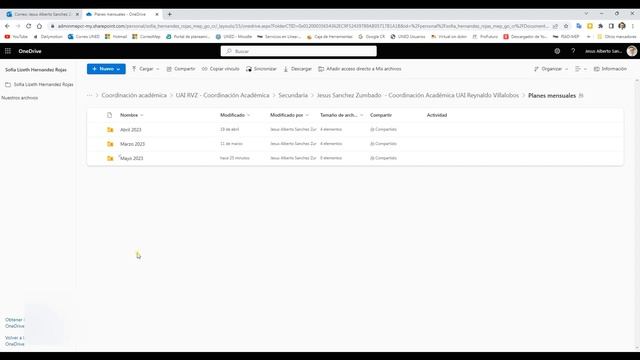
Task: Open the browser extensions puzzle icon
Action: [x=600, y=26]
